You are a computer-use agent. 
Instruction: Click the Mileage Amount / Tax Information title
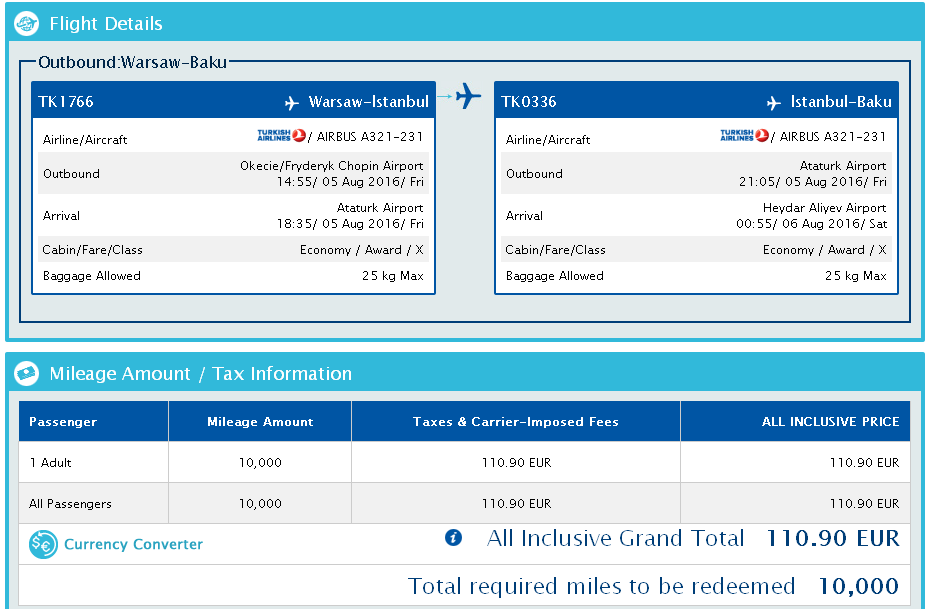201,373
